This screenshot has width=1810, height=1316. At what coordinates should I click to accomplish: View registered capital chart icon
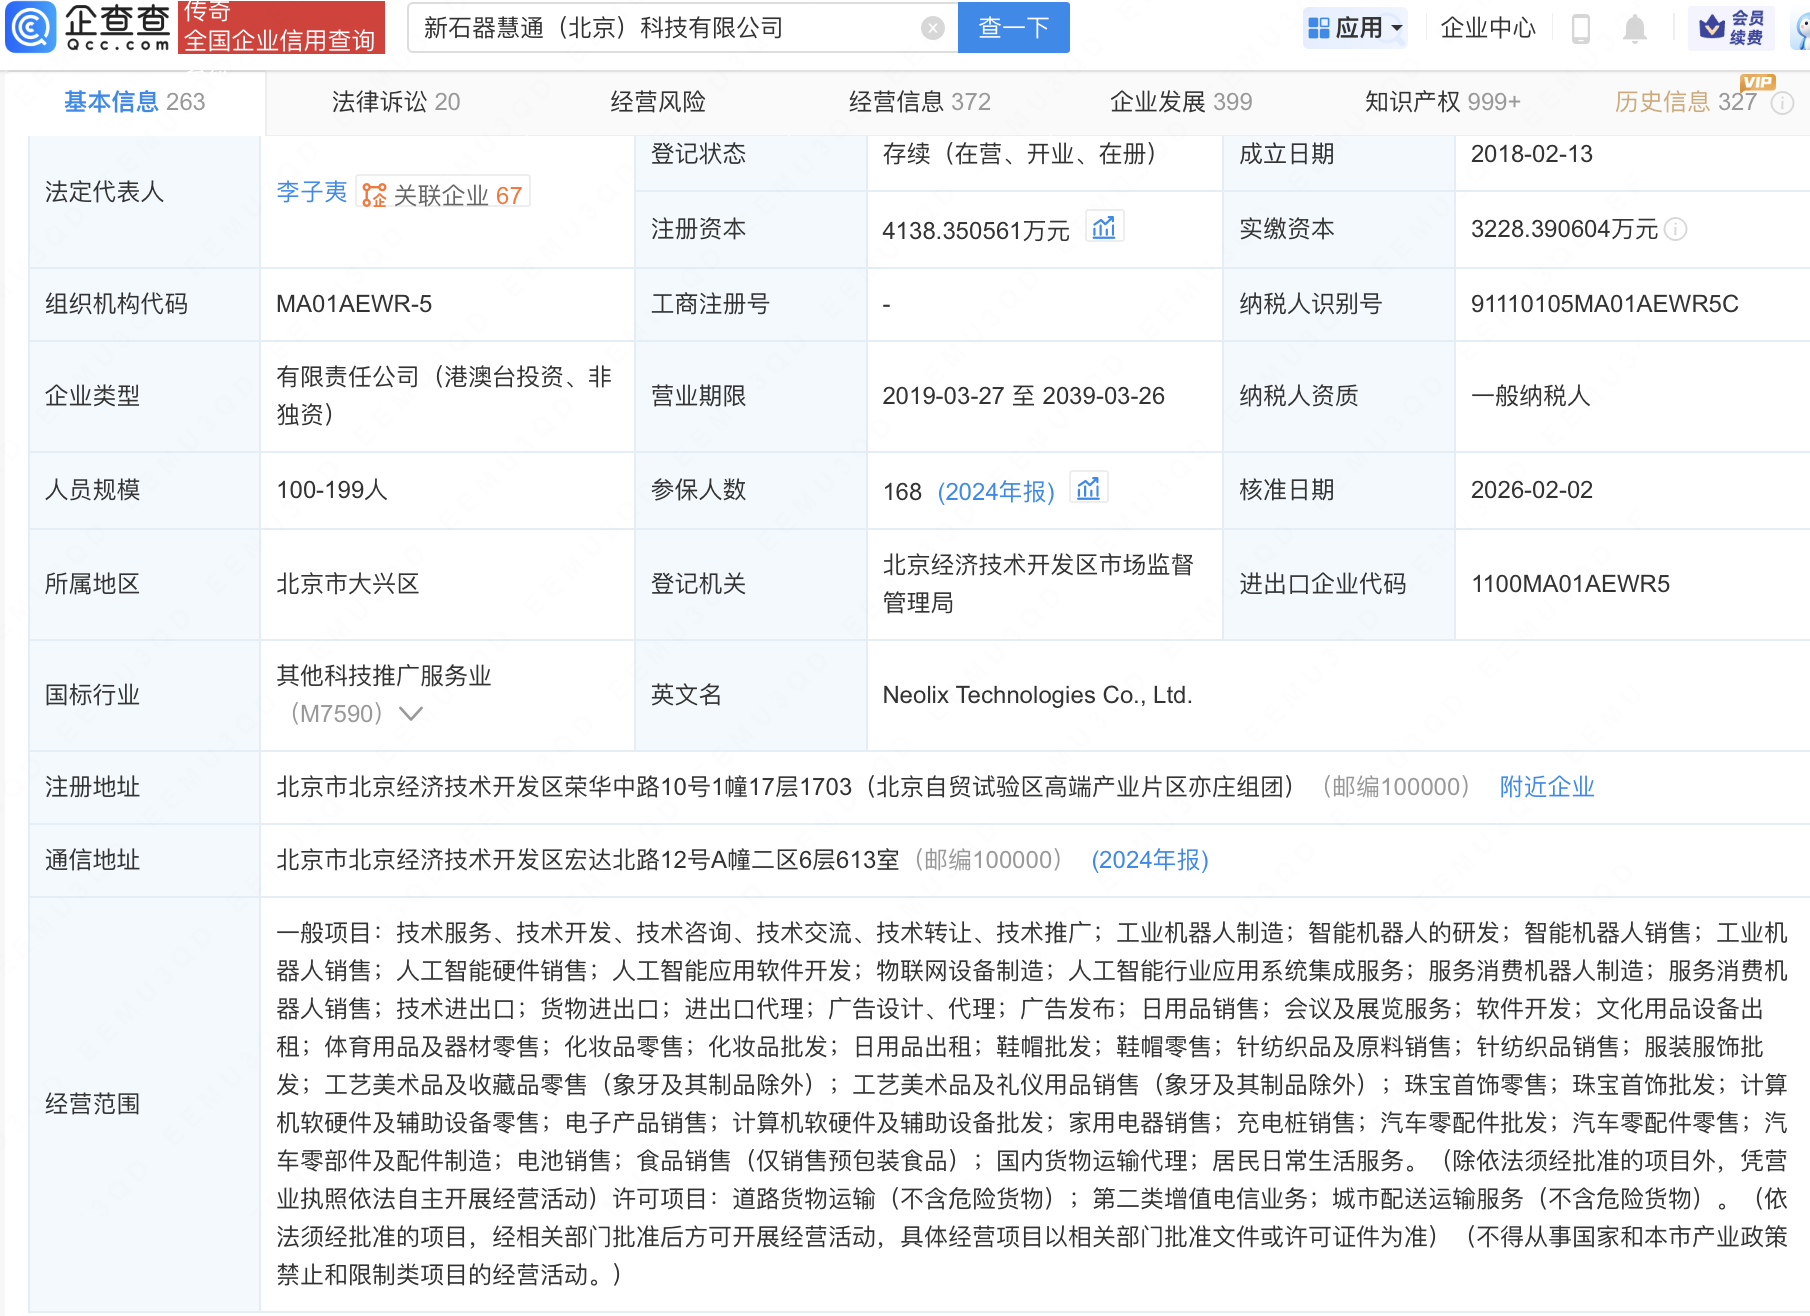(1104, 228)
